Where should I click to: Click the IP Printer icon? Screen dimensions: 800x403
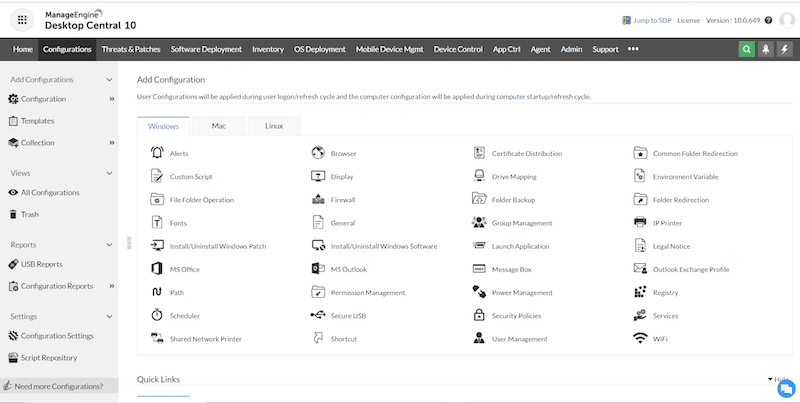pos(640,222)
